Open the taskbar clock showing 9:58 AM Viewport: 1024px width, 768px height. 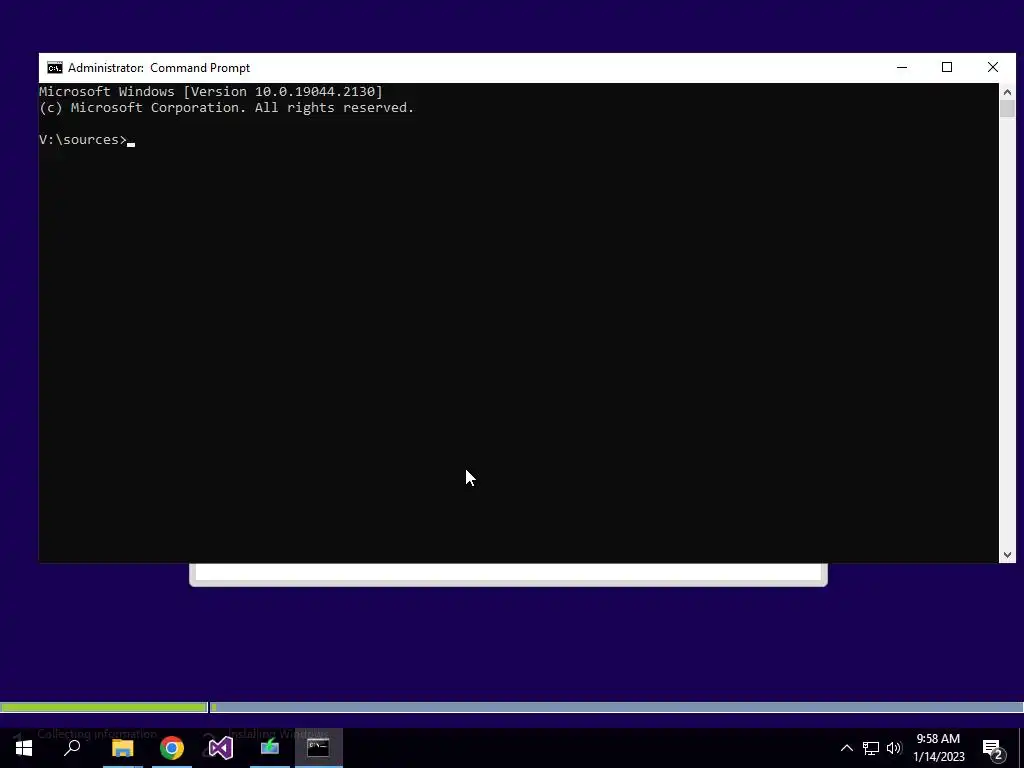(x=938, y=748)
